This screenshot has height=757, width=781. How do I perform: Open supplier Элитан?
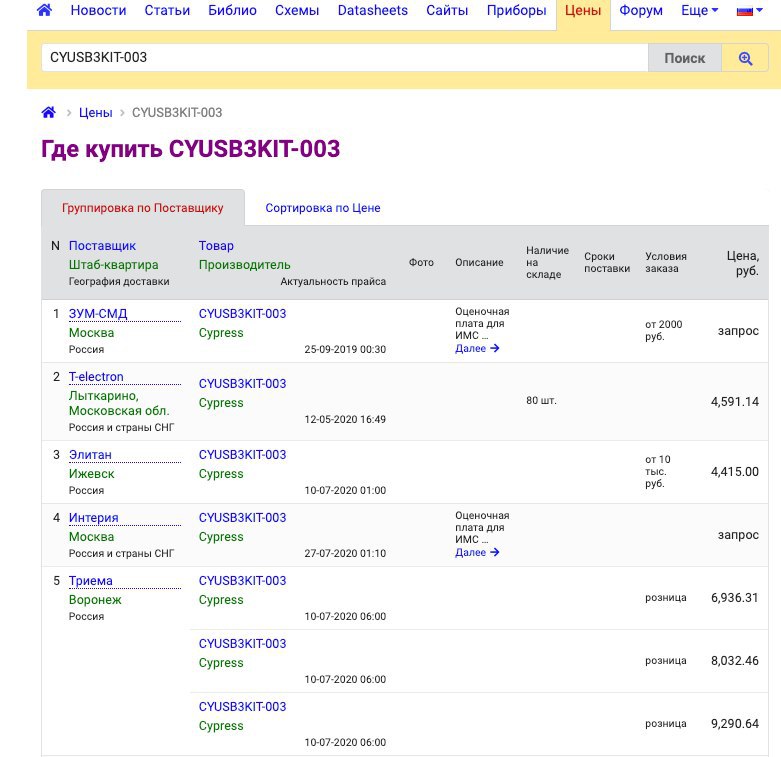pyautogui.click(x=90, y=455)
